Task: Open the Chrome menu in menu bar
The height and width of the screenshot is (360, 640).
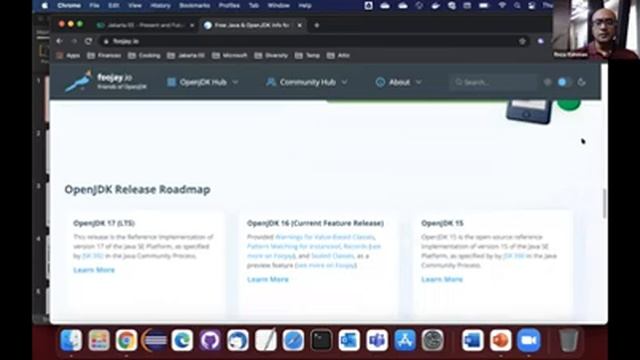Action: coord(69,6)
